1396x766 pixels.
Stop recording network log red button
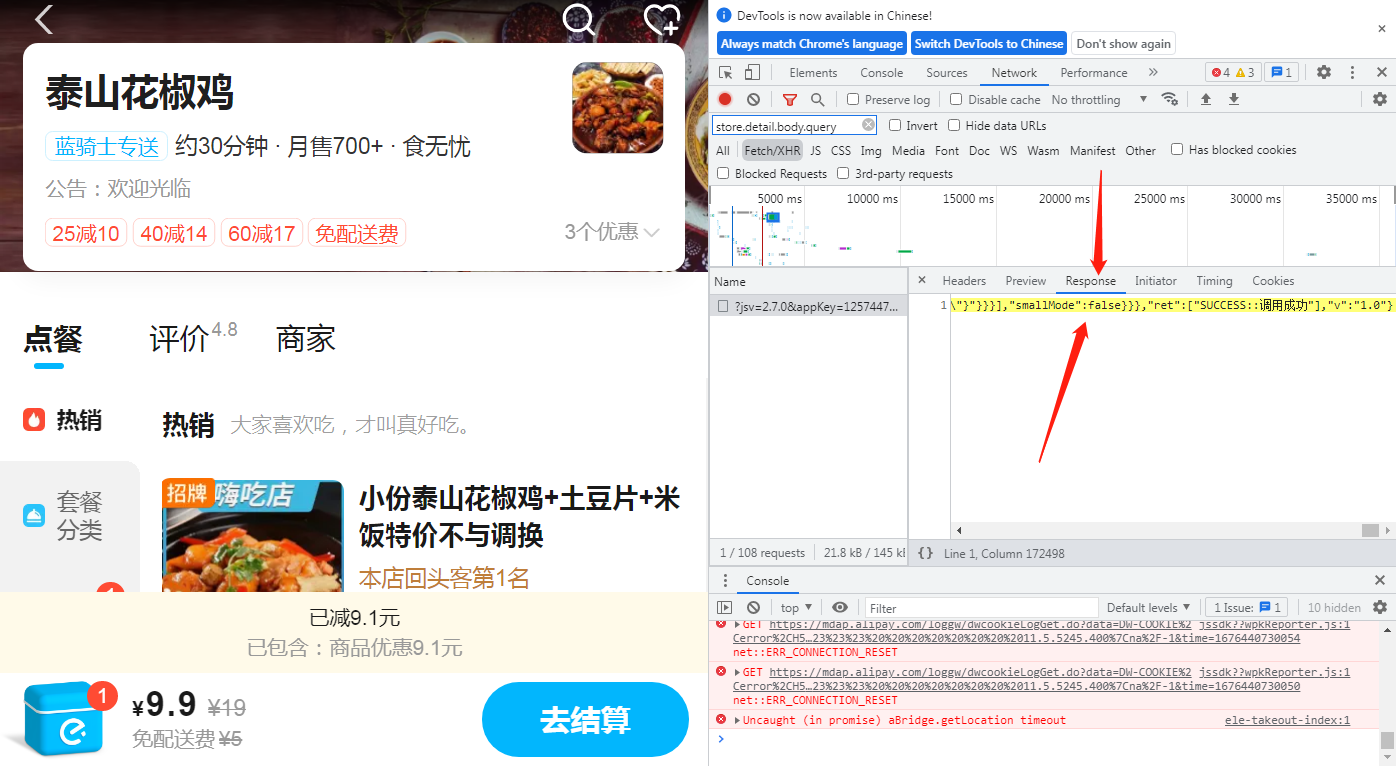click(x=725, y=99)
